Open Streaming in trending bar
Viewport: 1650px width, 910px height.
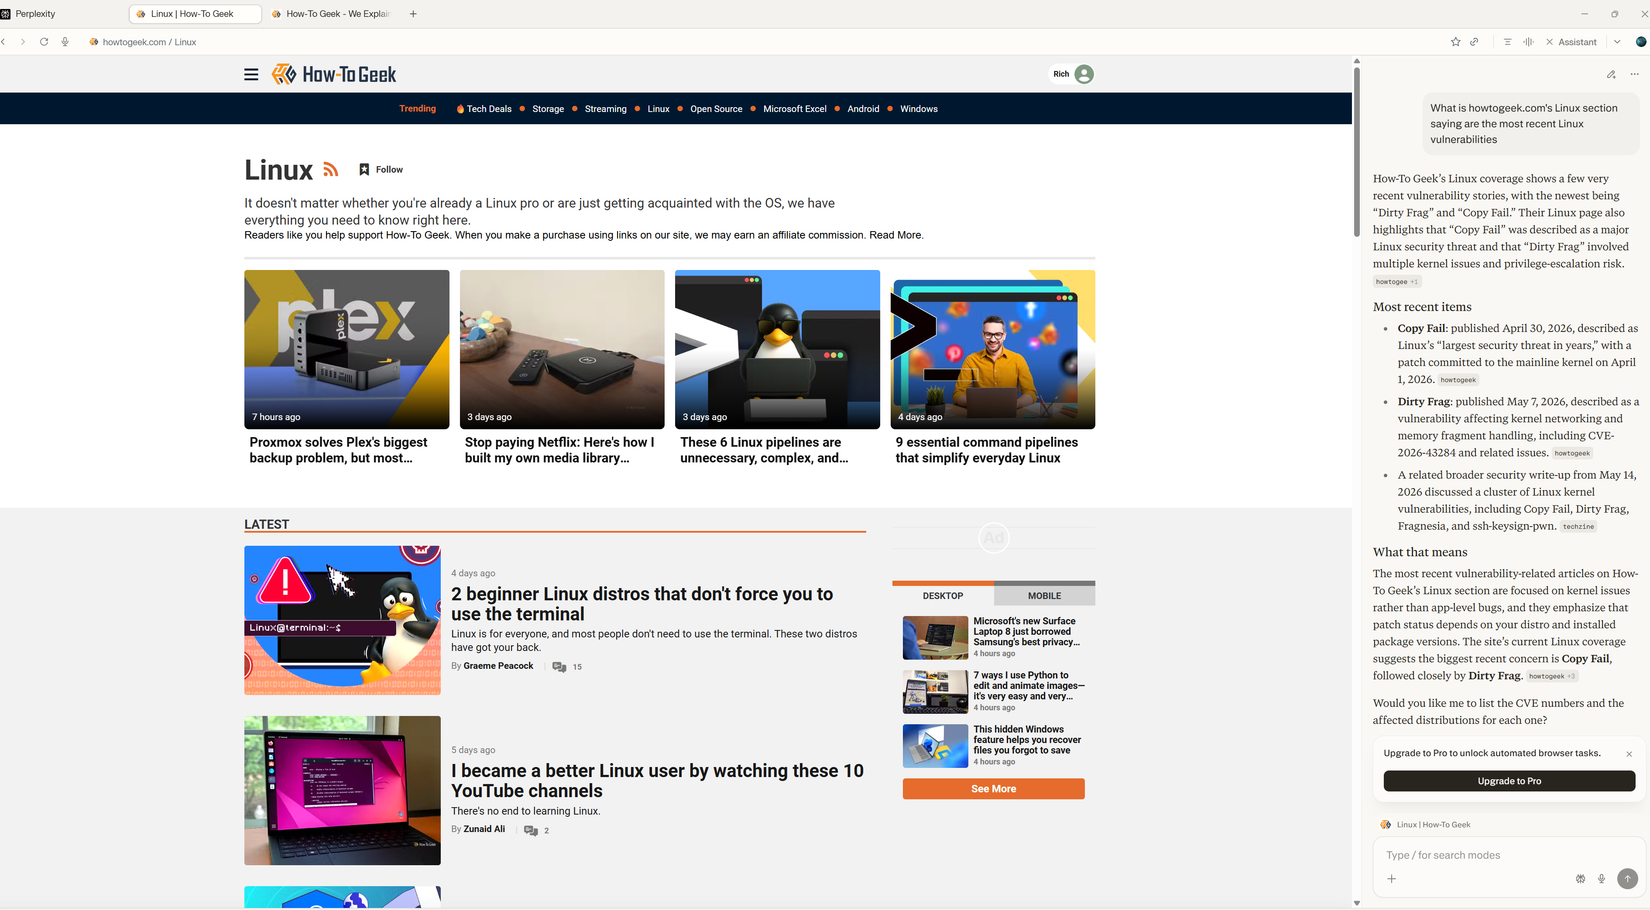(x=606, y=109)
